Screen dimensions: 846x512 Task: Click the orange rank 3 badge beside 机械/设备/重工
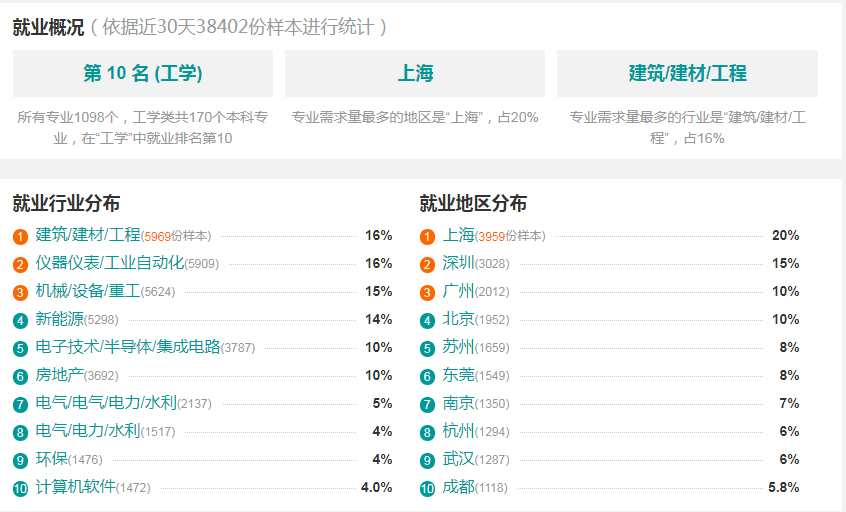[x=21, y=292]
